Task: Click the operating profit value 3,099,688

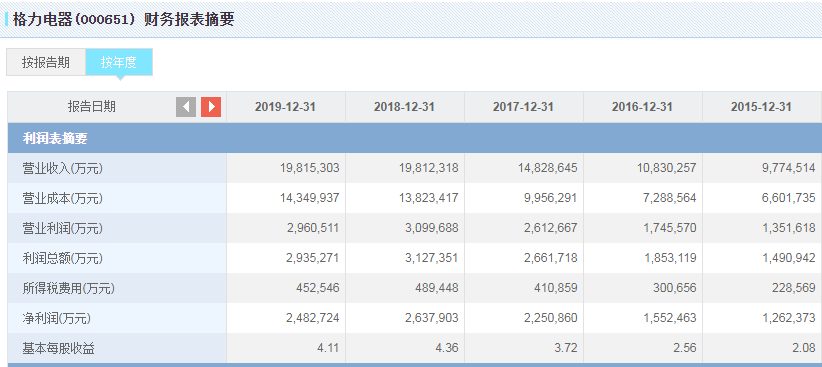Action: (x=431, y=228)
